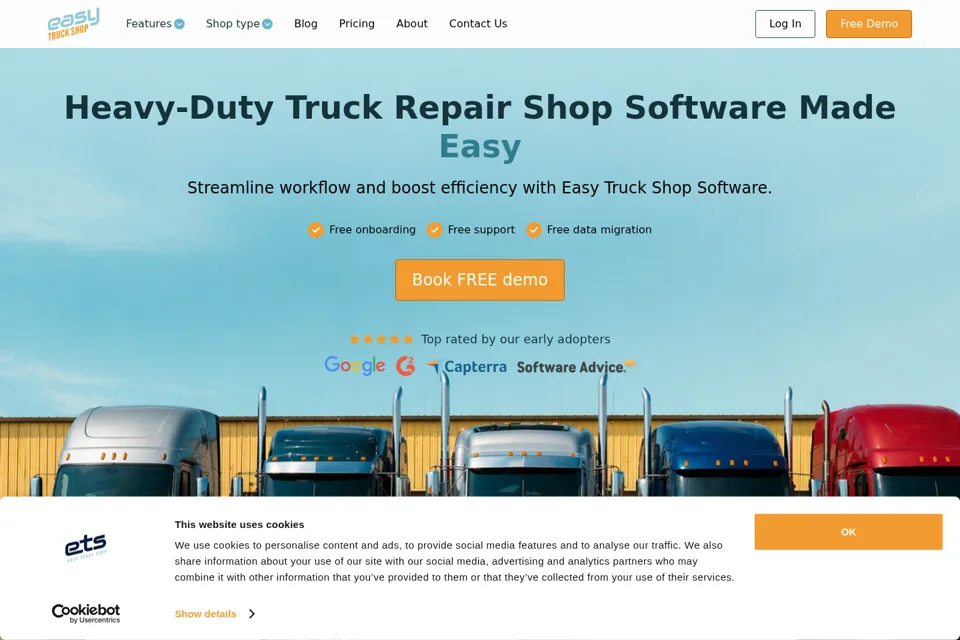Click the ets logo in cookie banner
This screenshot has height=640, width=960.
86,547
